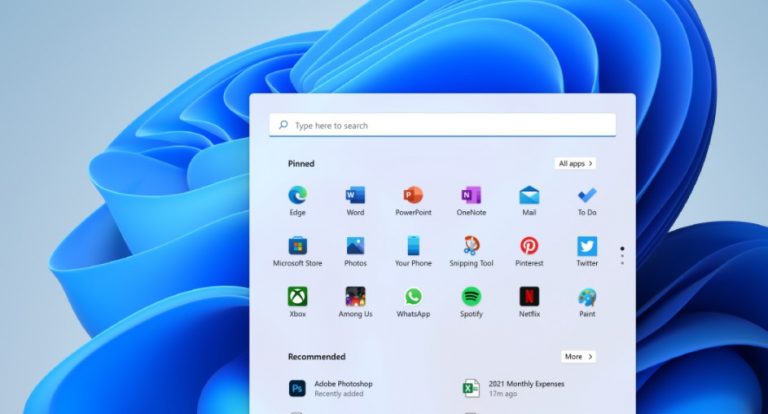Open the Your Phone app
The height and width of the screenshot is (414, 768).
pyautogui.click(x=413, y=252)
